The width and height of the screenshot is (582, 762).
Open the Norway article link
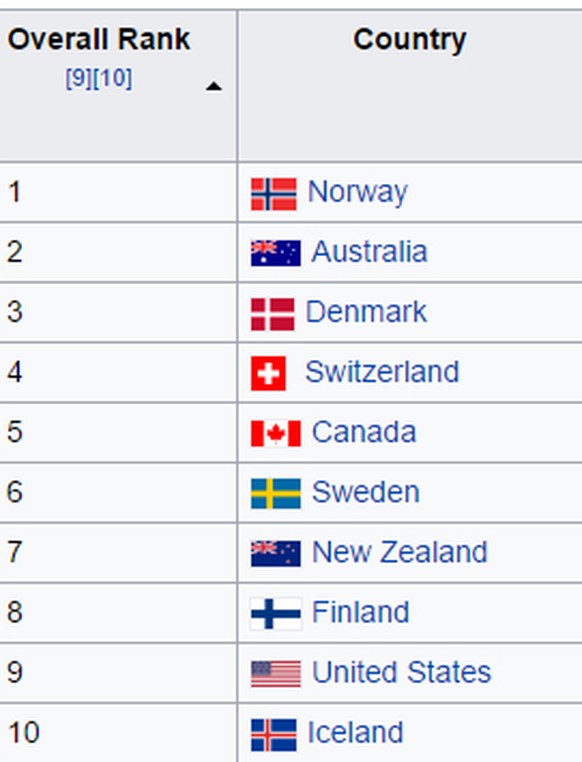point(357,192)
